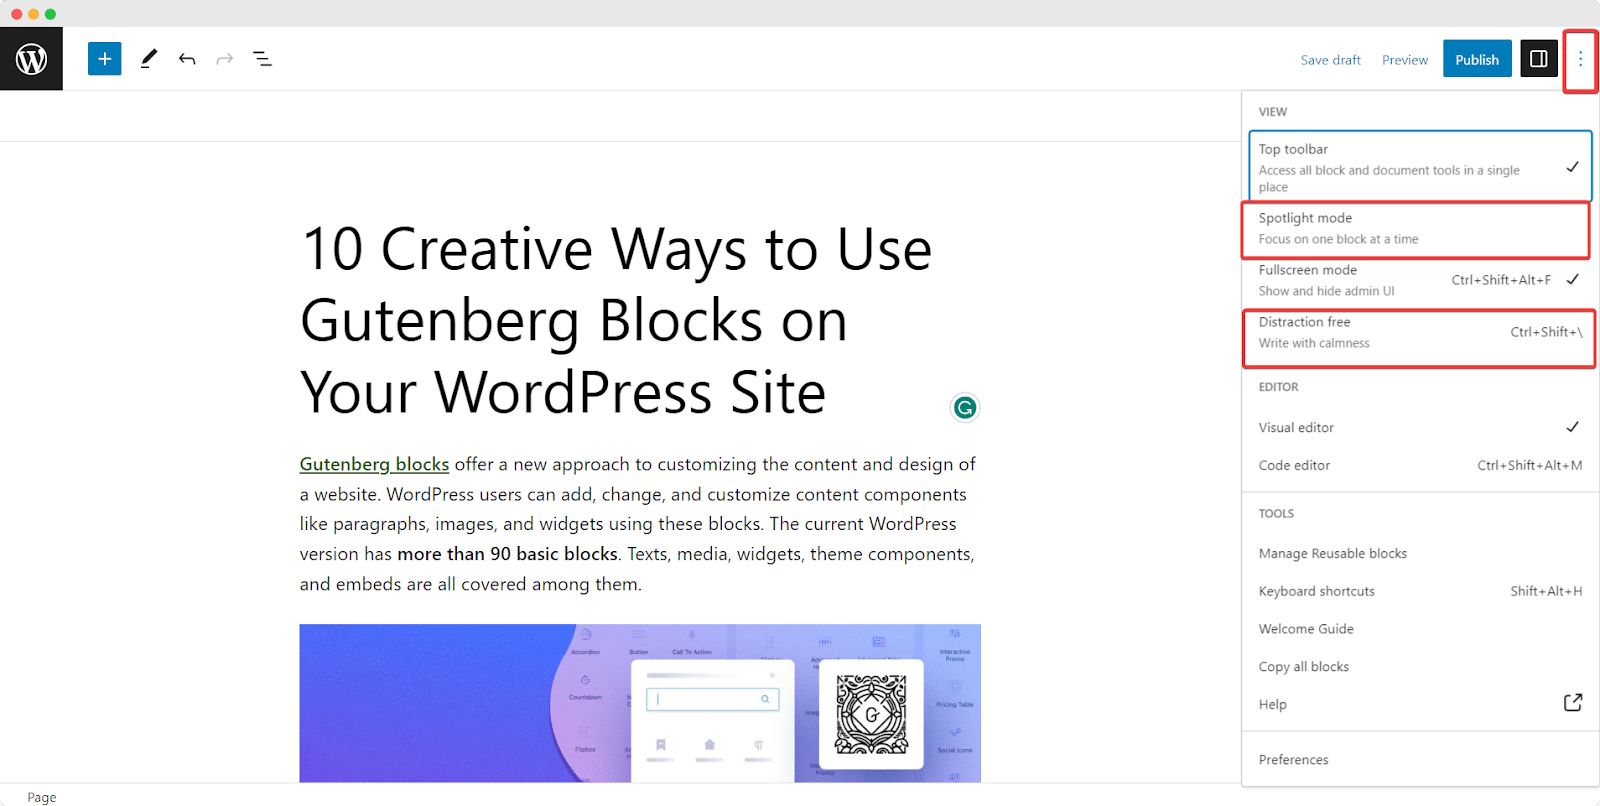Open Keyboard shortcuts
Viewport: 1600px width, 806px height.
click(1420, 591)
